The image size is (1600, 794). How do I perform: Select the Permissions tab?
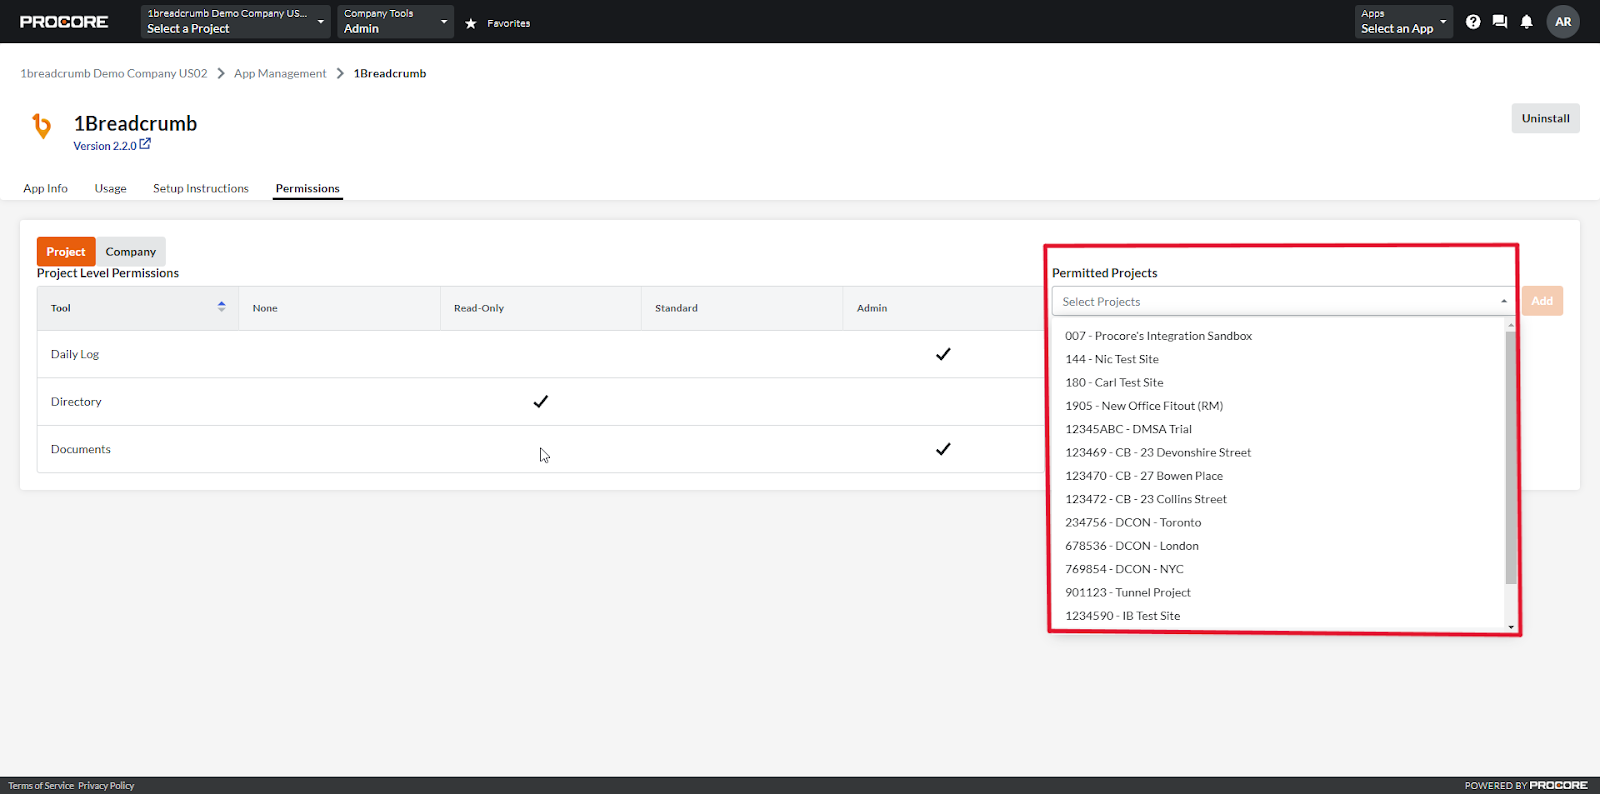308,188
